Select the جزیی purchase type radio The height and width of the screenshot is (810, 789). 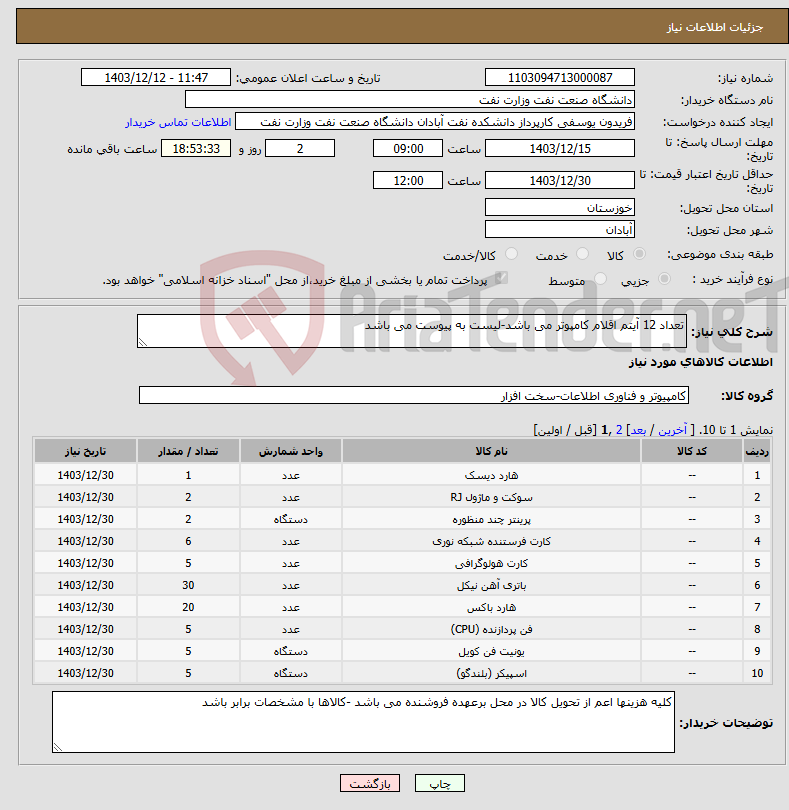point(664,279)
